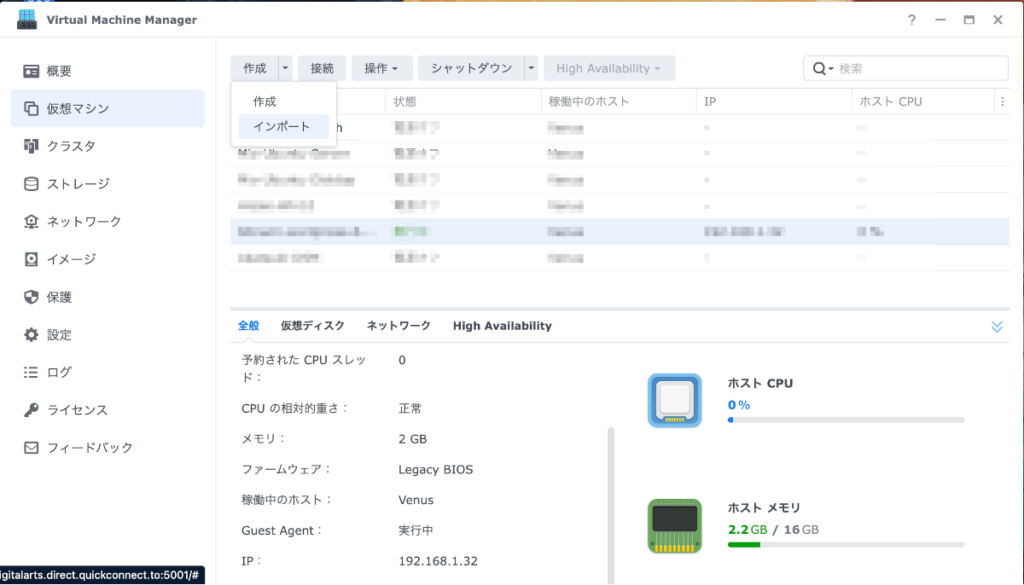Sort by the 稼働中のホスト column header

tap(618, 102)
